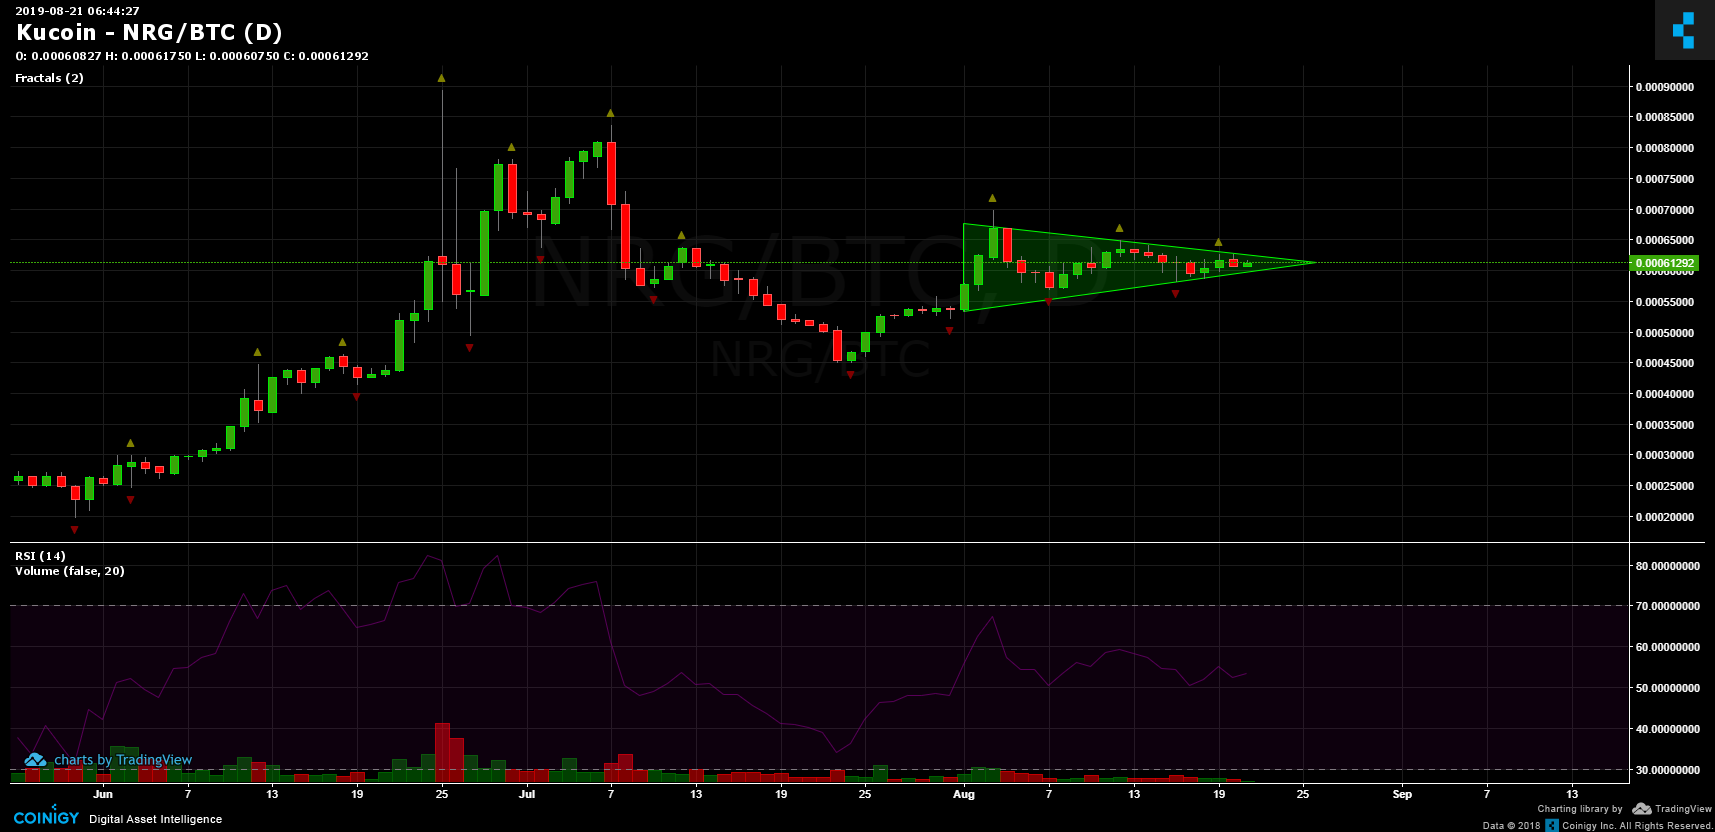Click the 0.00035000 price axis label
Screen dimensions: 1715x832
[x=1665, y=425]
